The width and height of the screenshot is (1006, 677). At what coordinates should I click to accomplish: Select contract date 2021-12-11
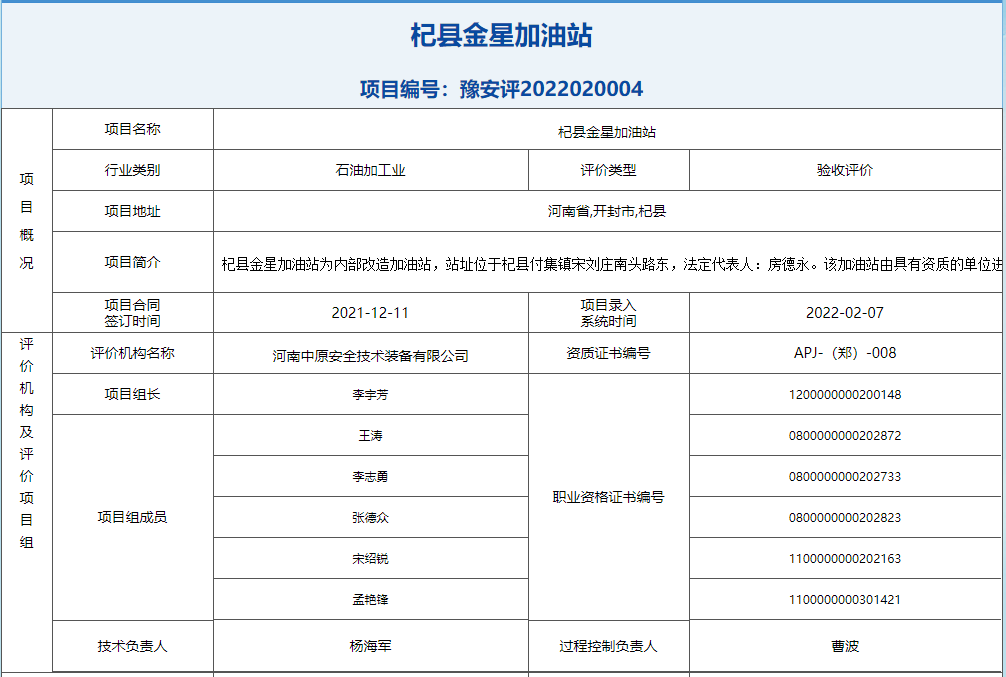point(370,313)
